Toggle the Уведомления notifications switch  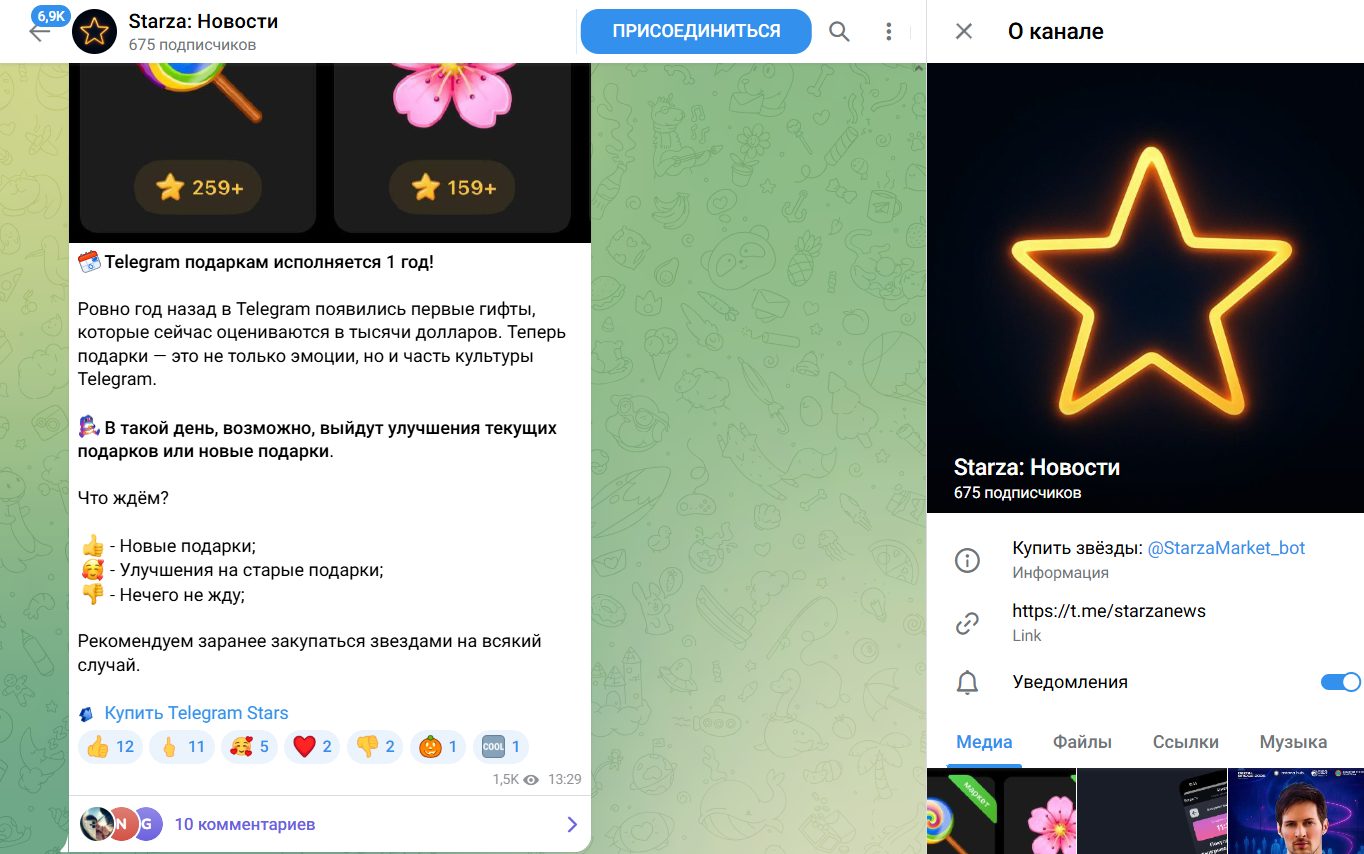[x=1340, y=682]
